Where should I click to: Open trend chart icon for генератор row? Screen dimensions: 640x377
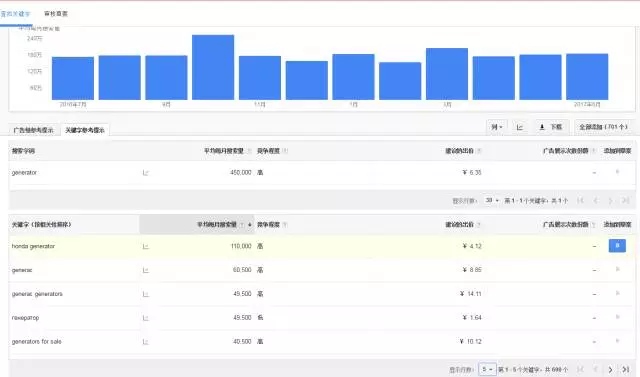click(145, 318)
